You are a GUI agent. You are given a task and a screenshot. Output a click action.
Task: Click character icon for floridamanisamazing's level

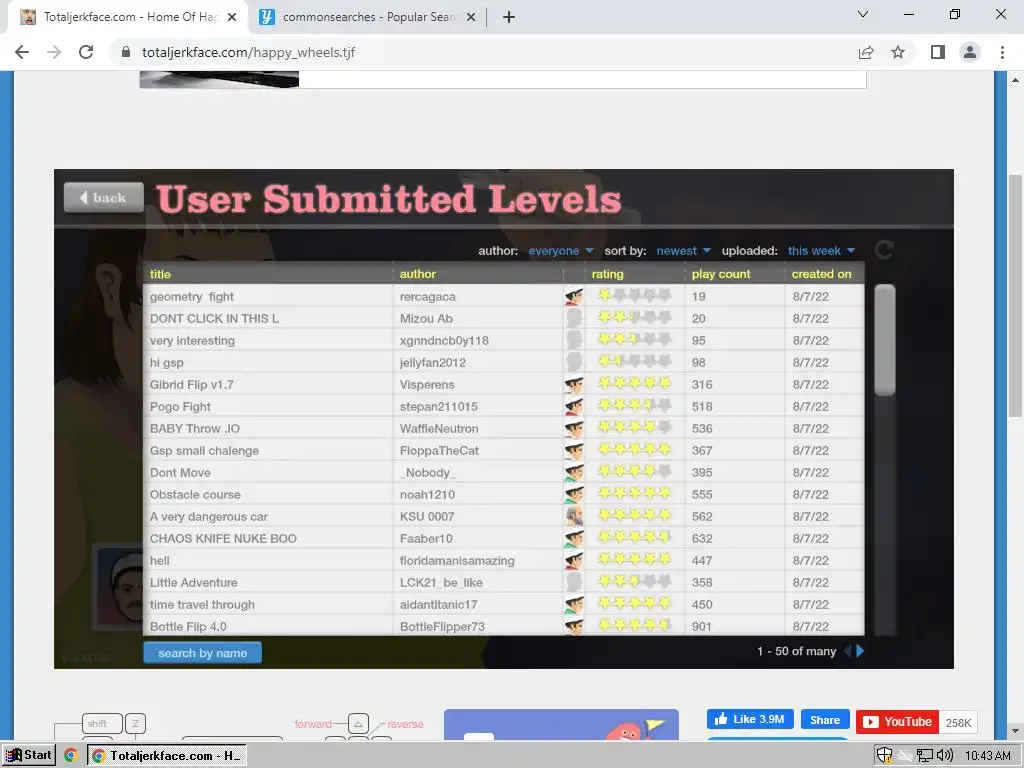pyautogui.click(x=574, y=560)
